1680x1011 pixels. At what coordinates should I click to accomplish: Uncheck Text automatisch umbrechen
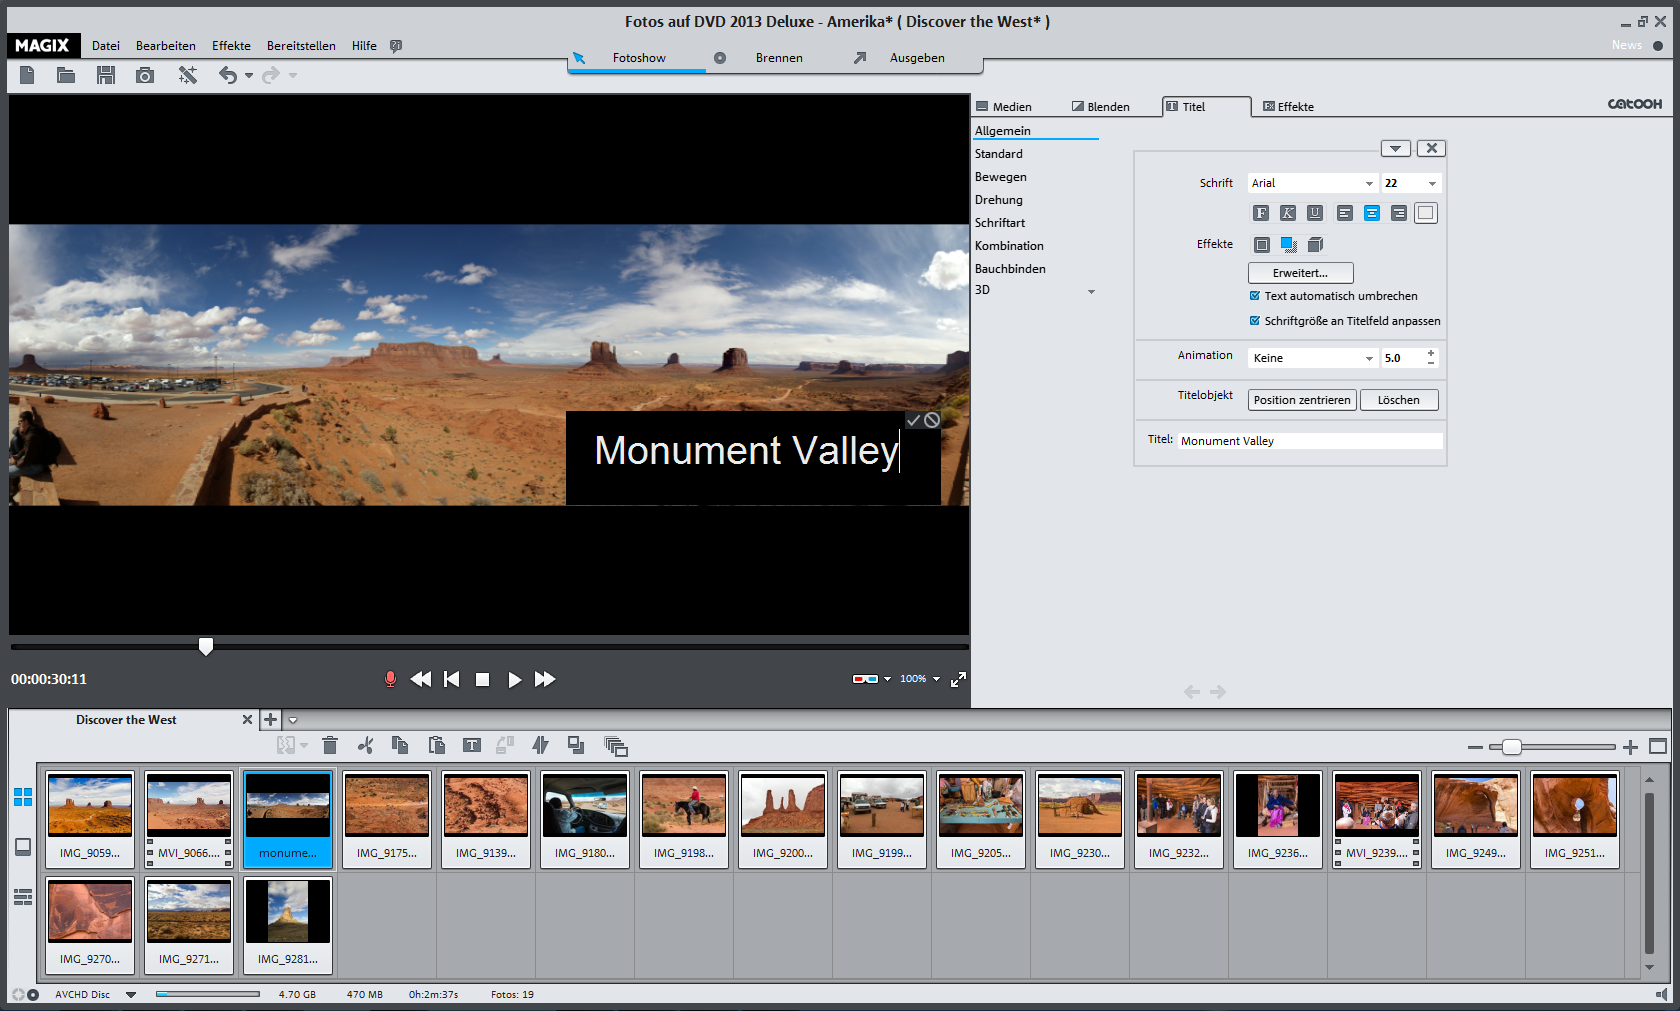1255,296
